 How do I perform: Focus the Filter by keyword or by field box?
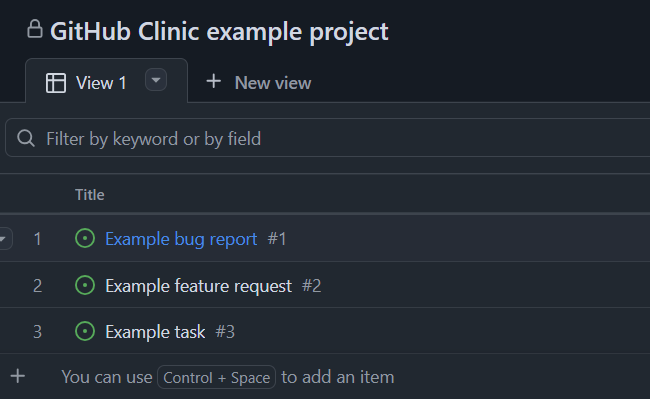(x=327, y=138)
